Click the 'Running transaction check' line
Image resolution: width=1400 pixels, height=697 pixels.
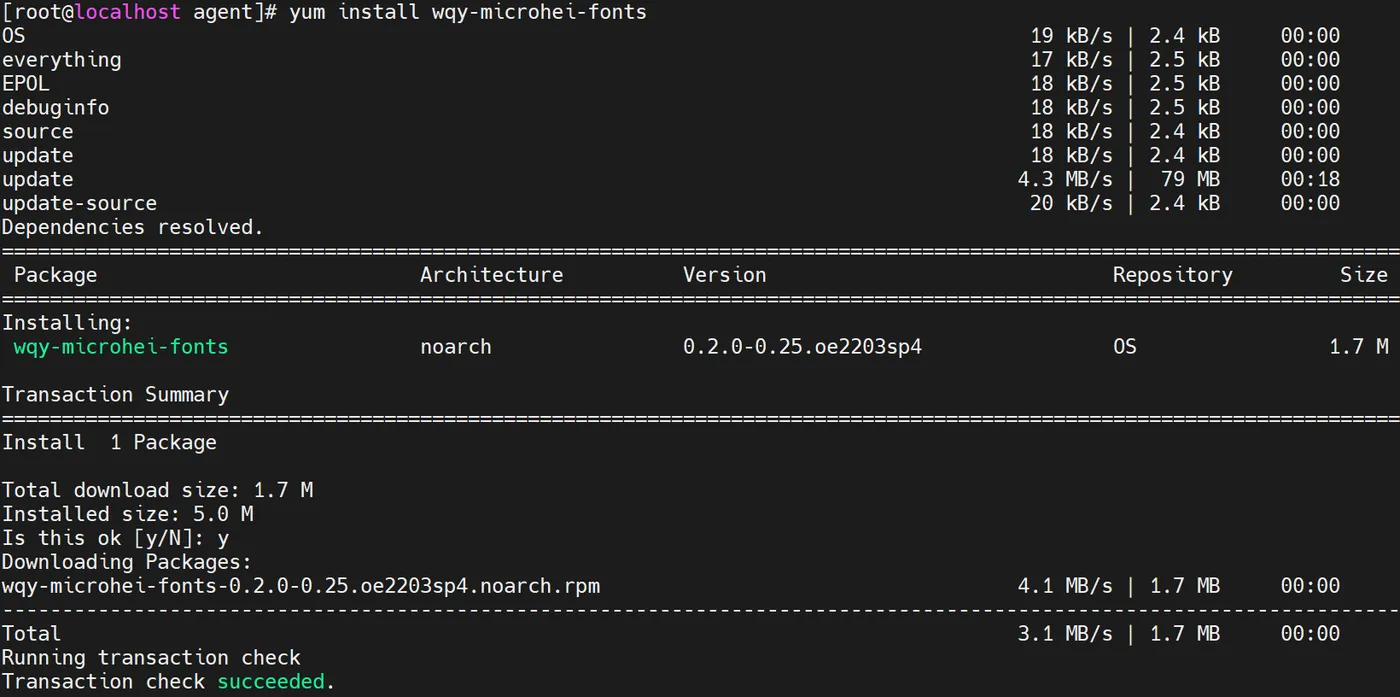click(x=151, y=658)
